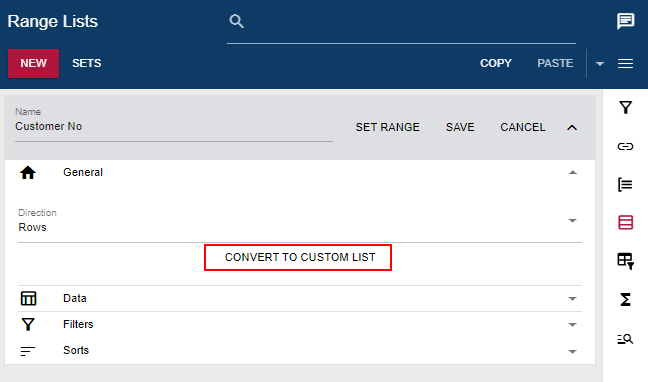This screenshot has height=382, width=648.
Task: Expand the Filters section
Action: [x=300, y=325]
